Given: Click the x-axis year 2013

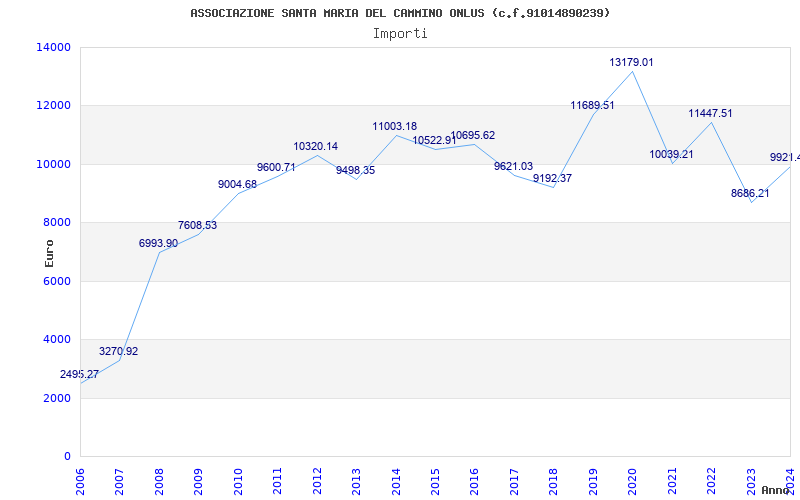Looking at the screenshot, I should [x=356, y=481].
